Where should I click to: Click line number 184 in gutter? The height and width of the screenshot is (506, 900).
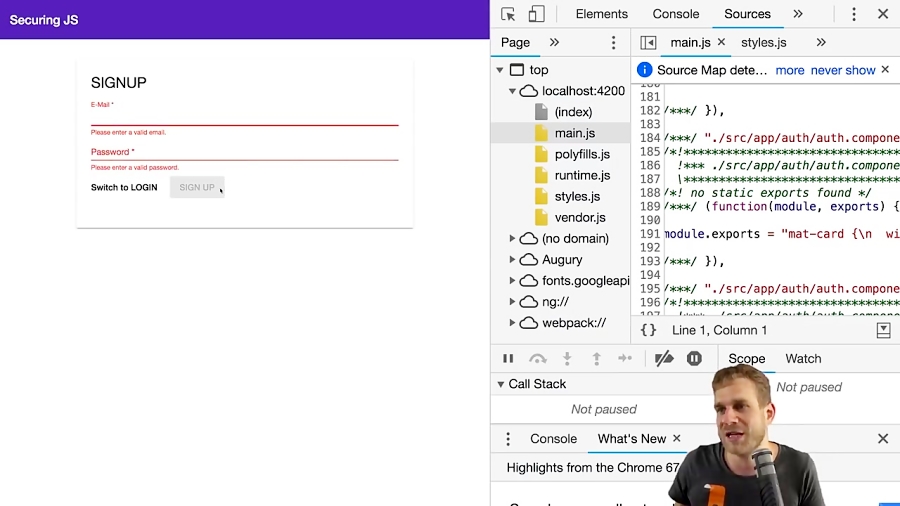pos(650,138)
